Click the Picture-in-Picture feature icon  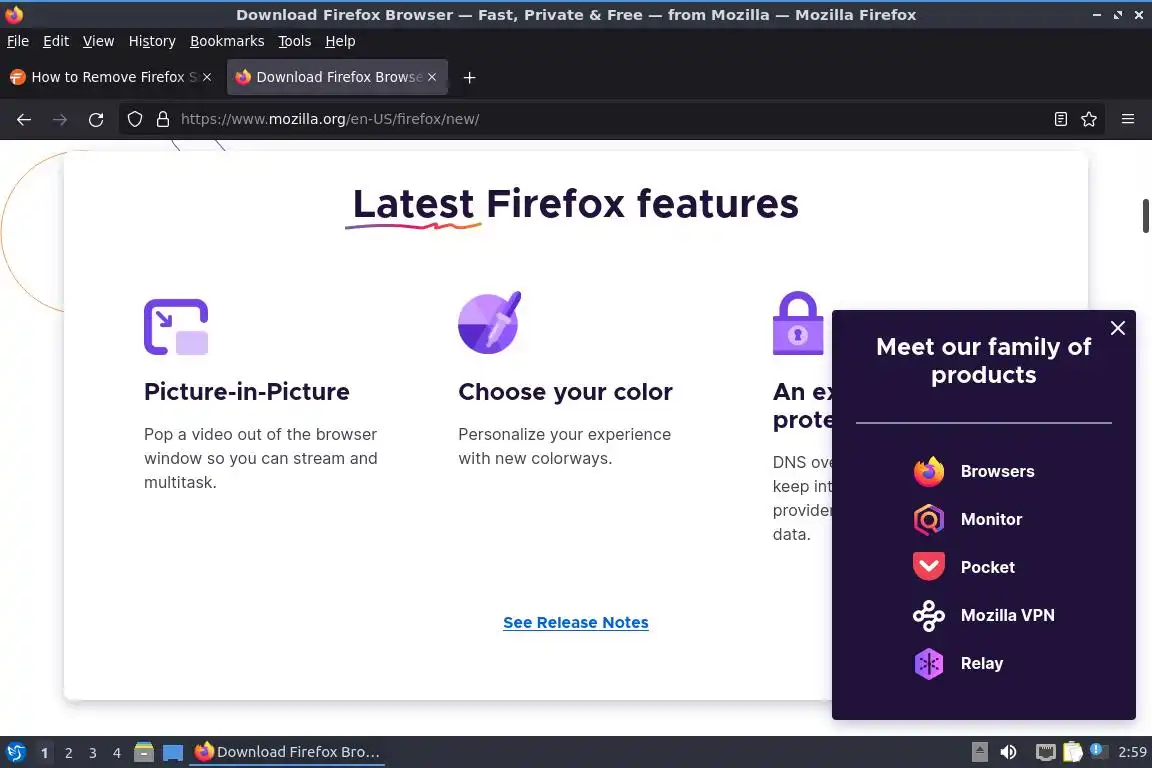176,326
